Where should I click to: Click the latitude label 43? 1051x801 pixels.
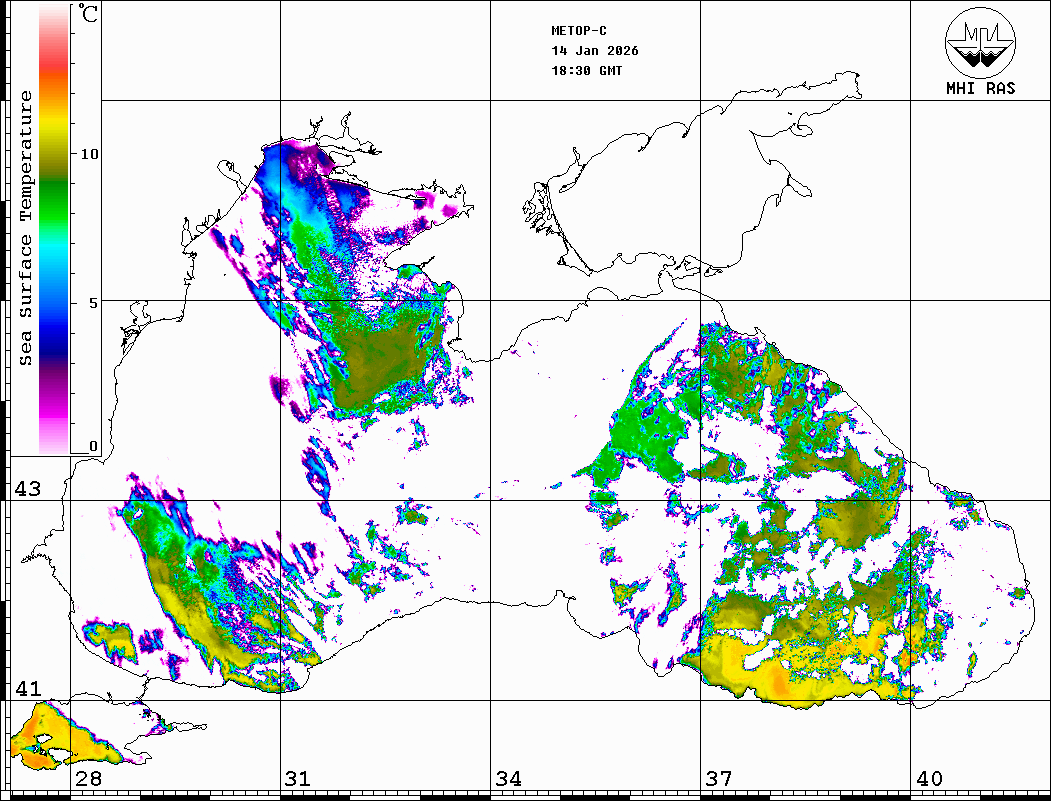tap(26, 489)
